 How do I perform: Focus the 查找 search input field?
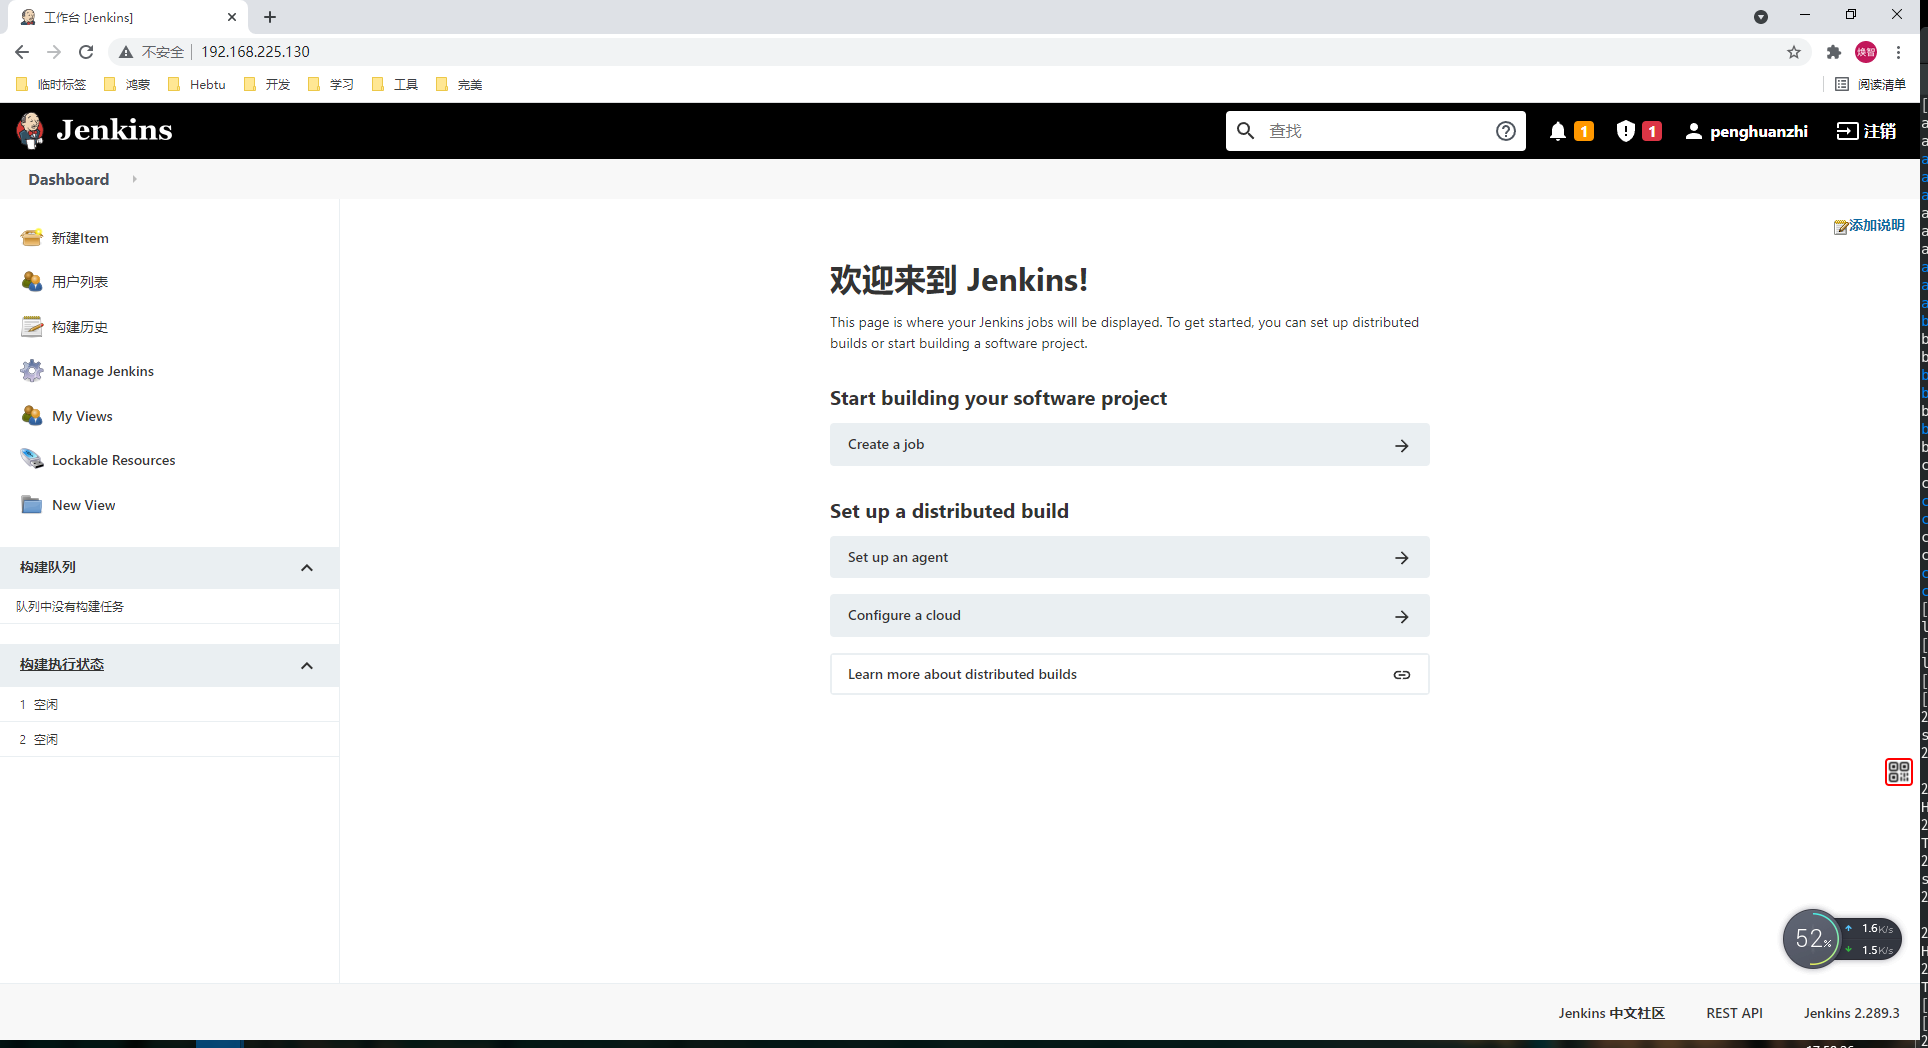1375,131
